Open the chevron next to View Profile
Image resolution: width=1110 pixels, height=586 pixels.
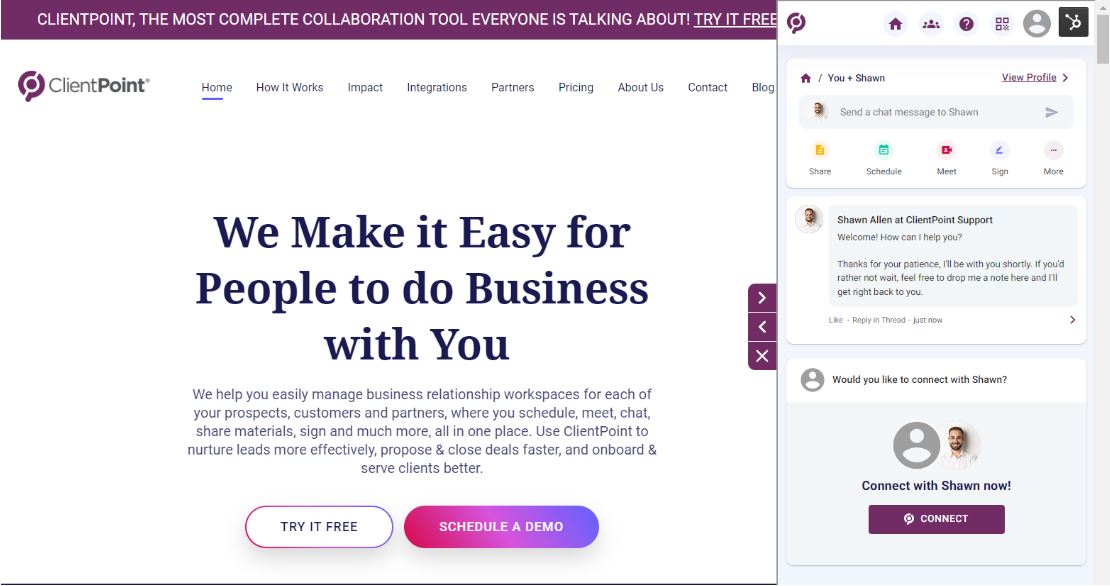point(1065,78)
